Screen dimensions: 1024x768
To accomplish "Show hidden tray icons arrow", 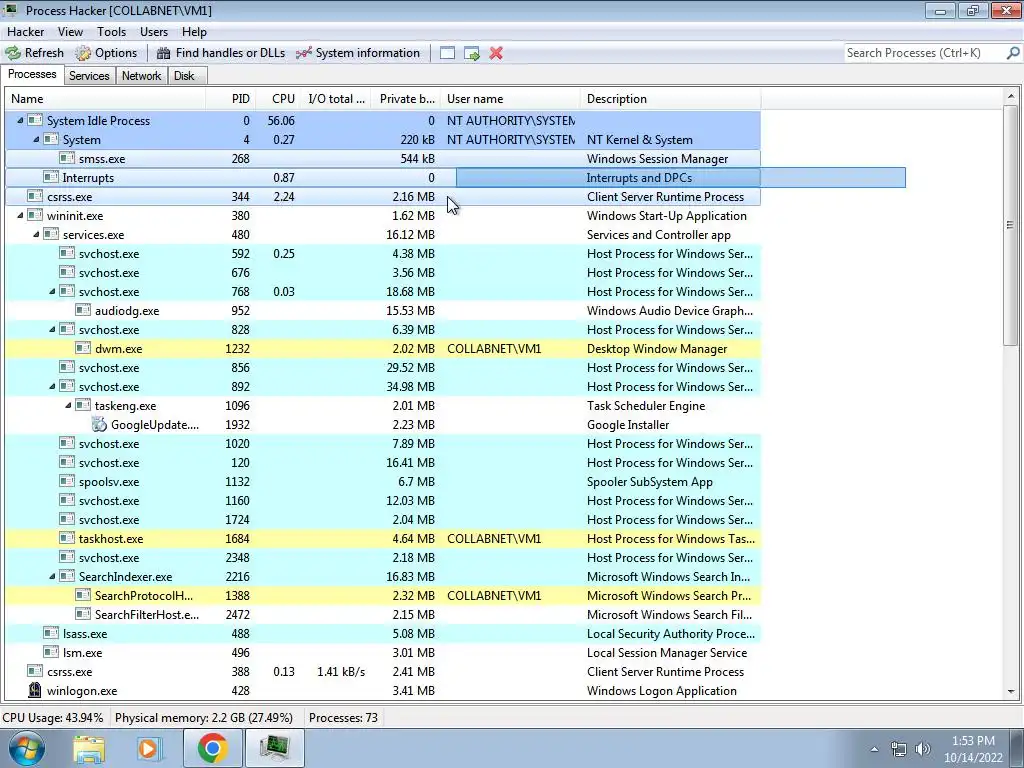I will pyautogui.click(x=874, y=749).
